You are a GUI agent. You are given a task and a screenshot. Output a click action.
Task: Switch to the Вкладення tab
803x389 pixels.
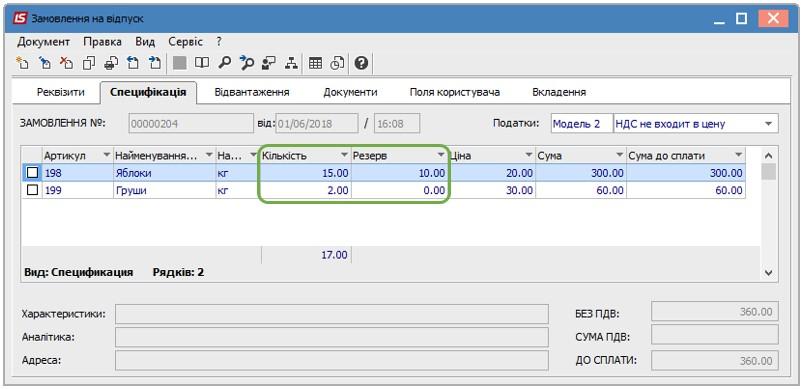(x=559, y=92)
